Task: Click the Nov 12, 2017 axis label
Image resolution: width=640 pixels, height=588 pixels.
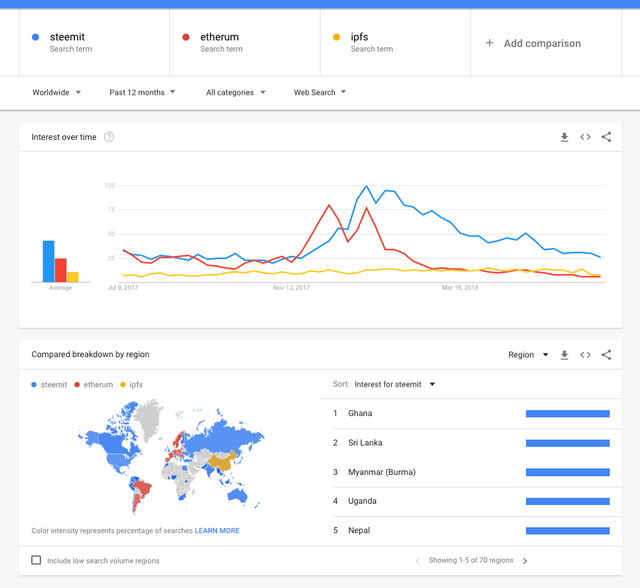Action: (291, 288)
